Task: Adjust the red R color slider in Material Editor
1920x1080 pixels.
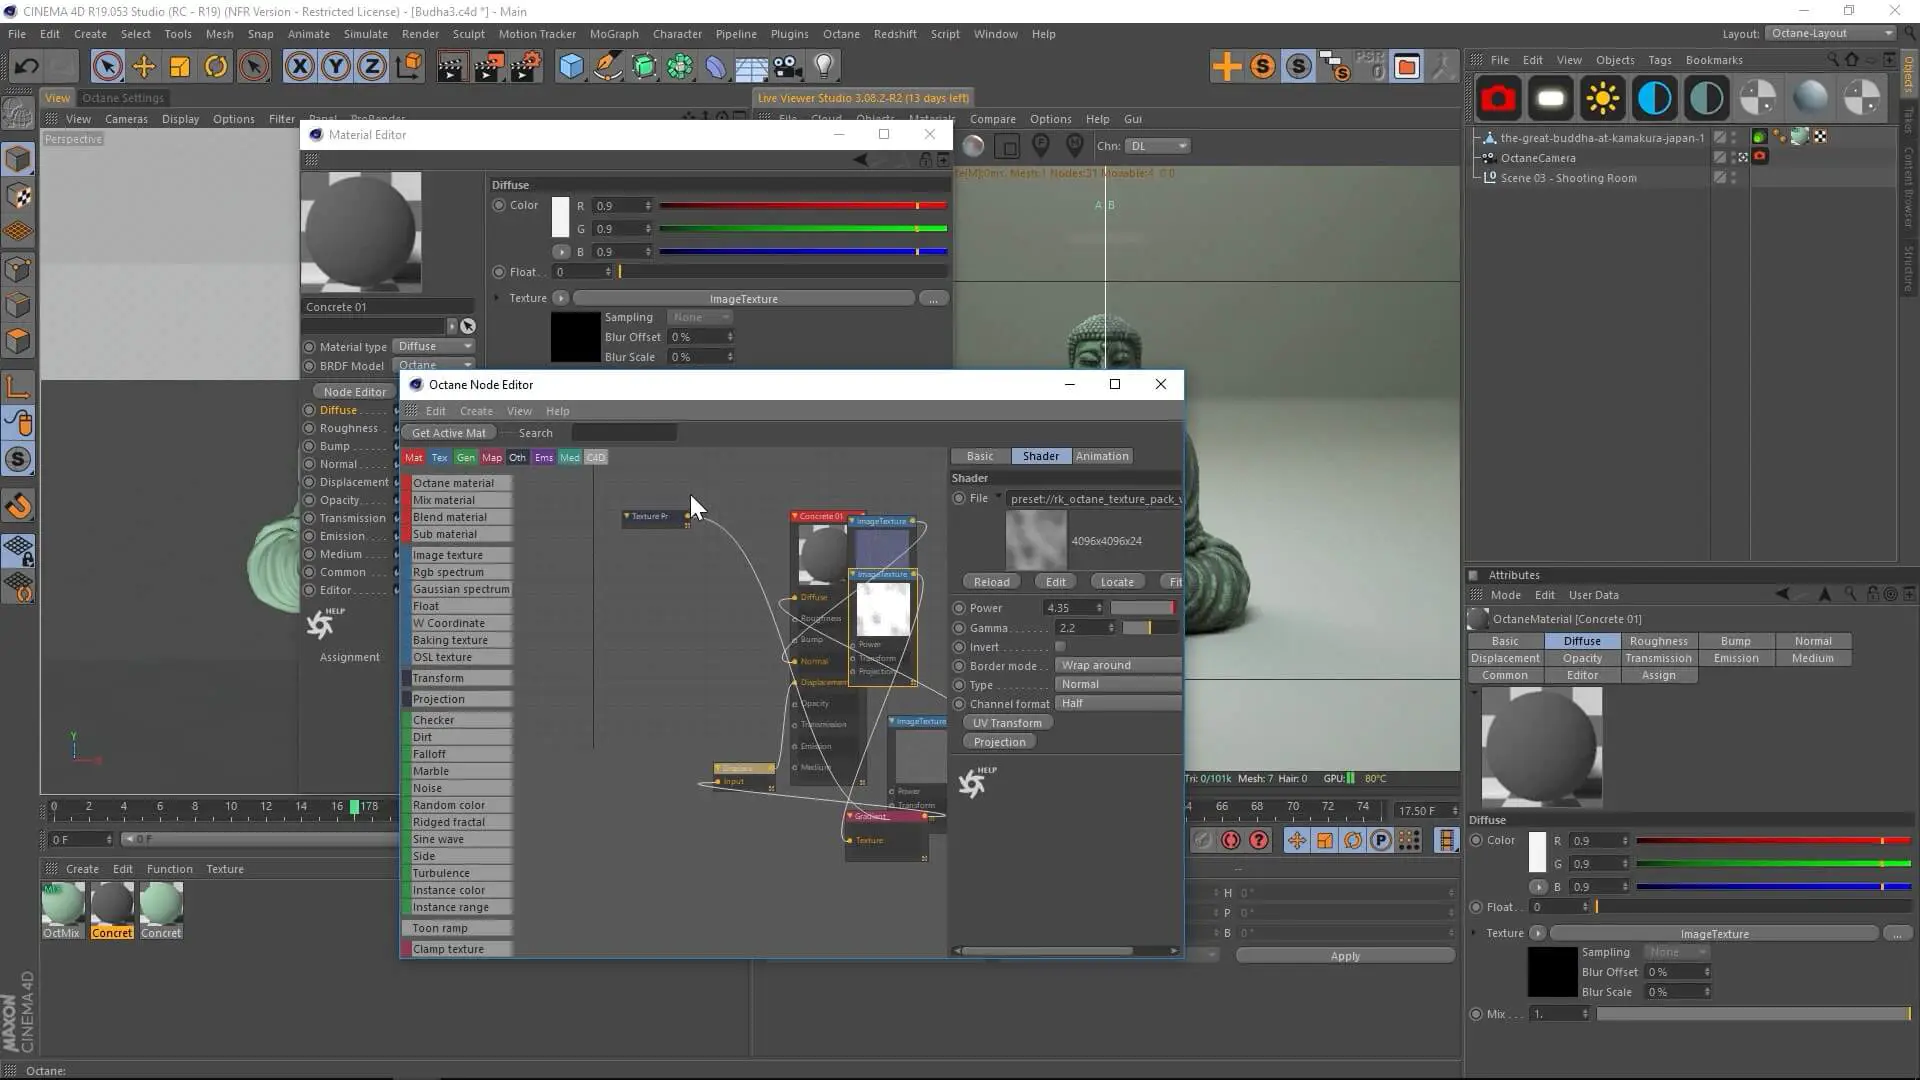Action: [x=802, y=206]
